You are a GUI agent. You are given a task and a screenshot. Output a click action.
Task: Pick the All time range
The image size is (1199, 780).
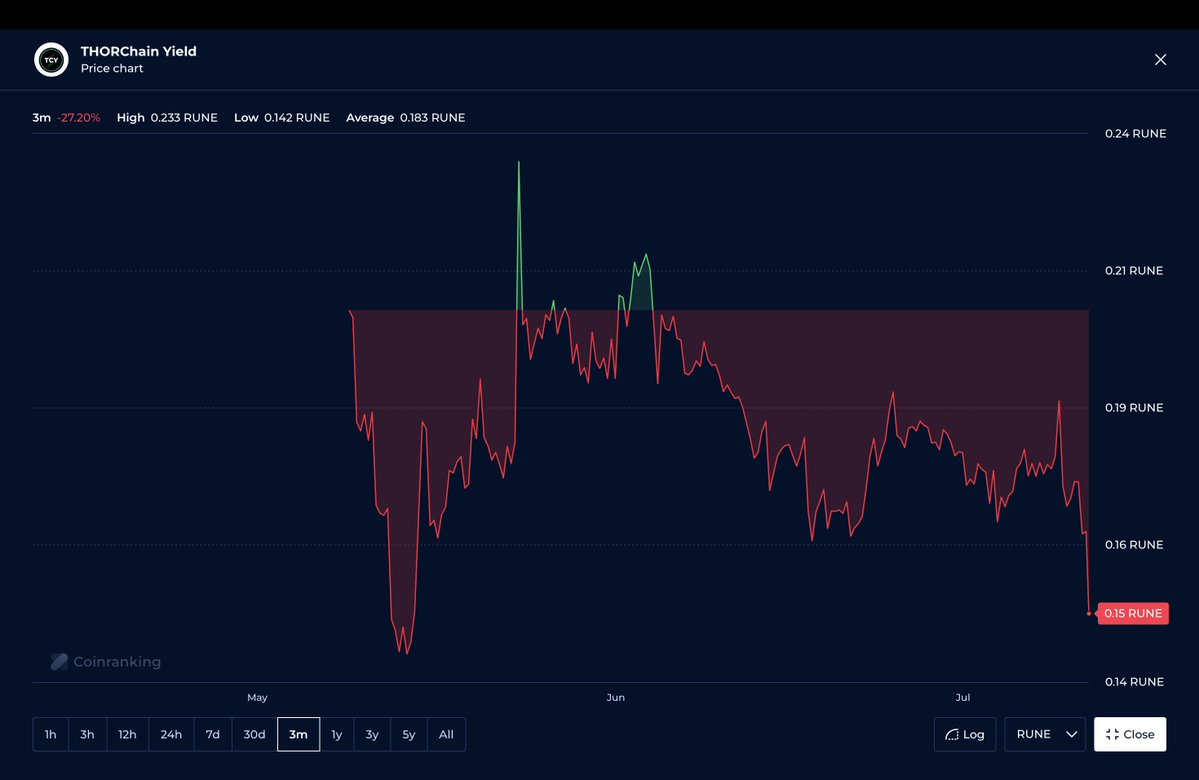coord(447,734)
